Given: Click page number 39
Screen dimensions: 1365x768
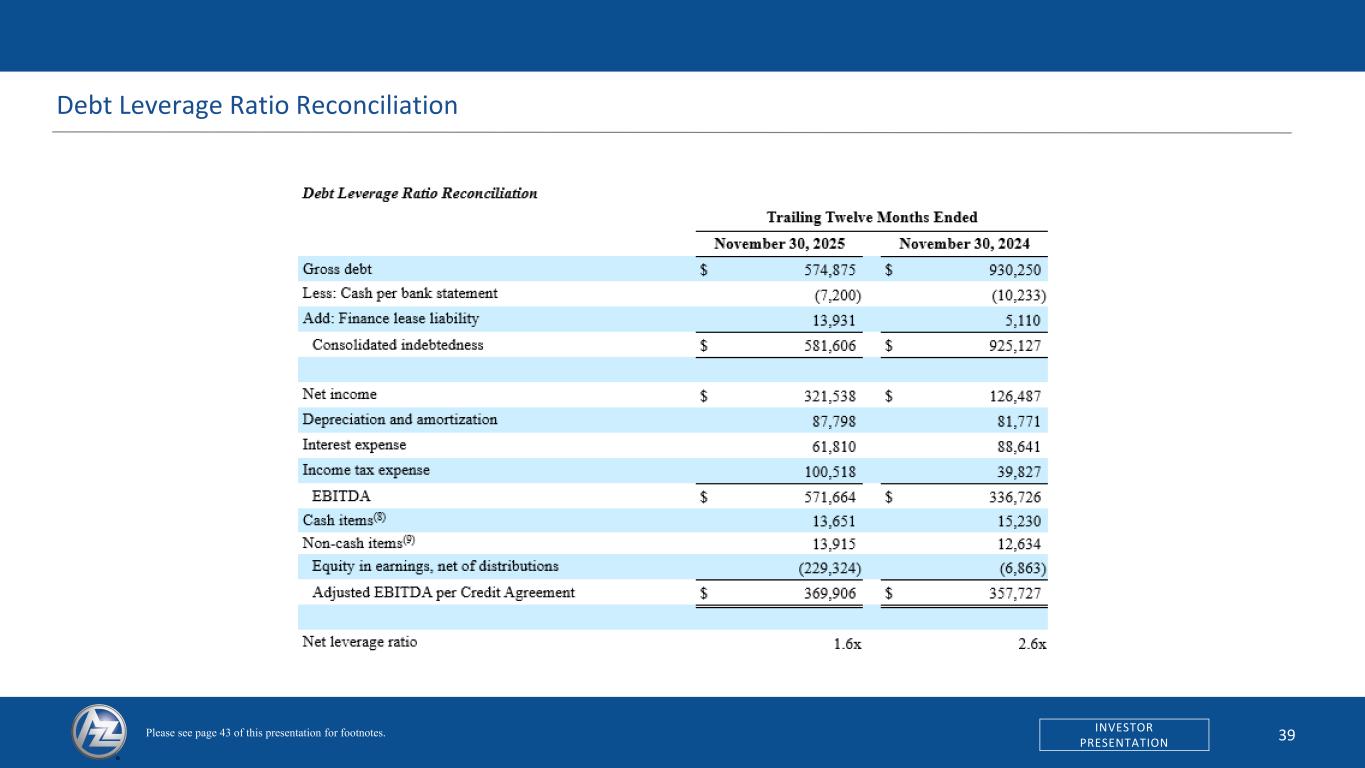Looking at the screenshot, I should click(1286, 735).
